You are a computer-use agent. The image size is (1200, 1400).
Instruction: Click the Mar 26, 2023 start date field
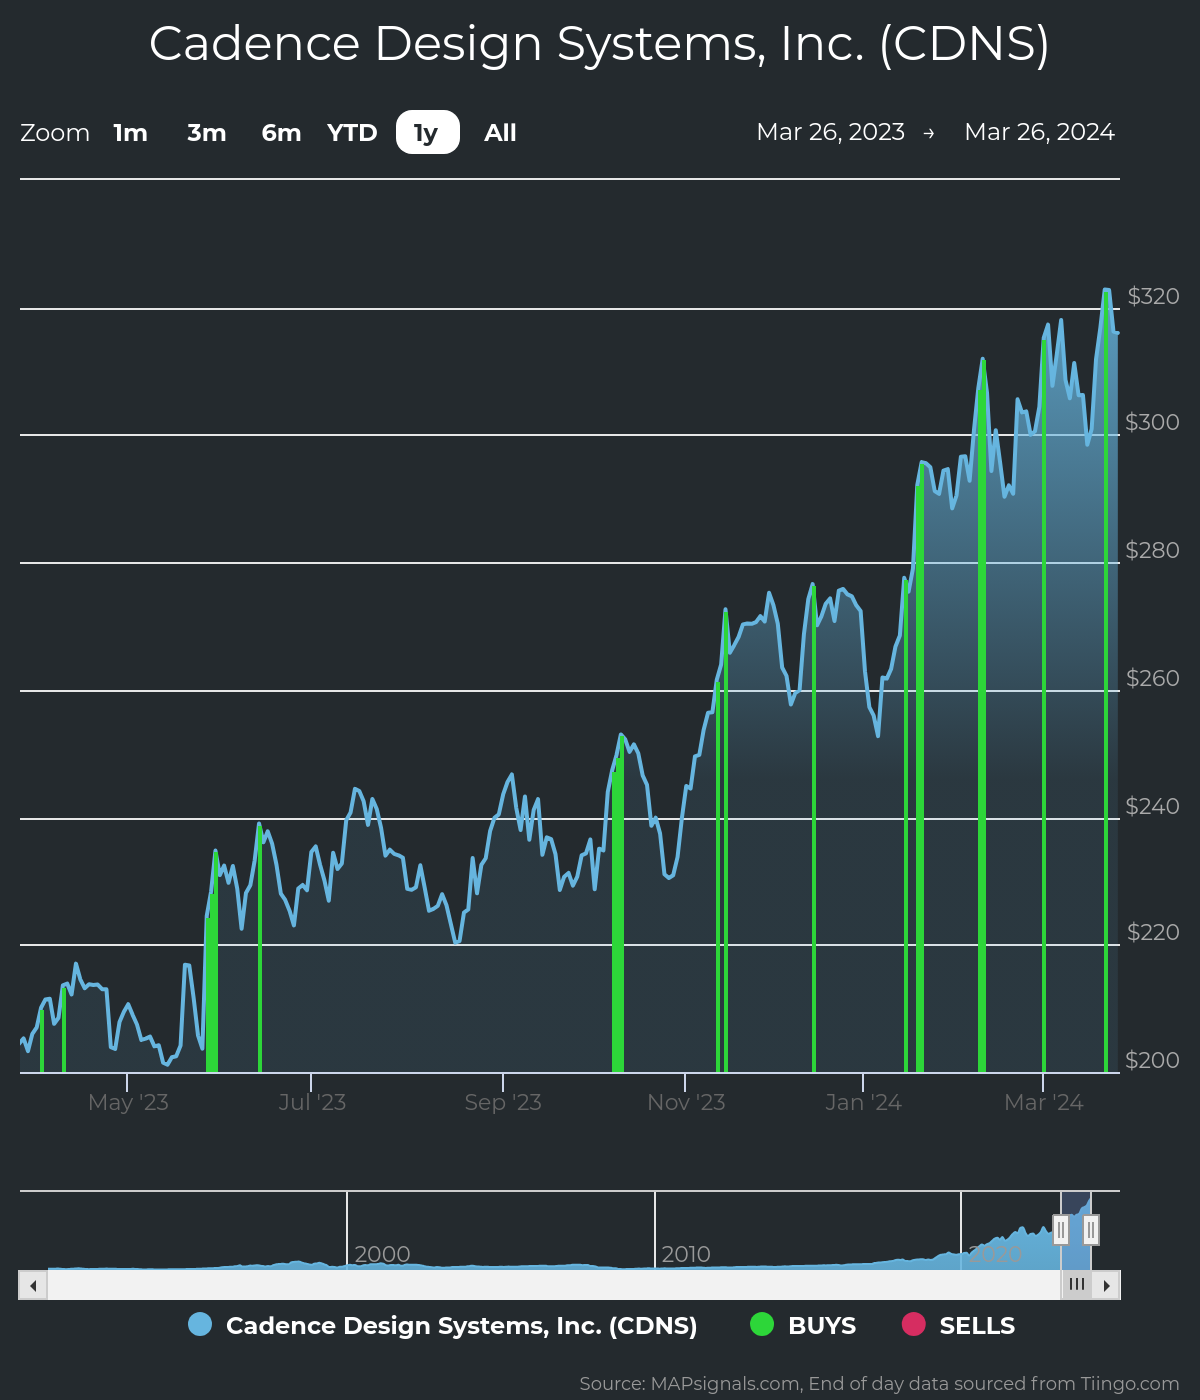[x=831, y=131]
